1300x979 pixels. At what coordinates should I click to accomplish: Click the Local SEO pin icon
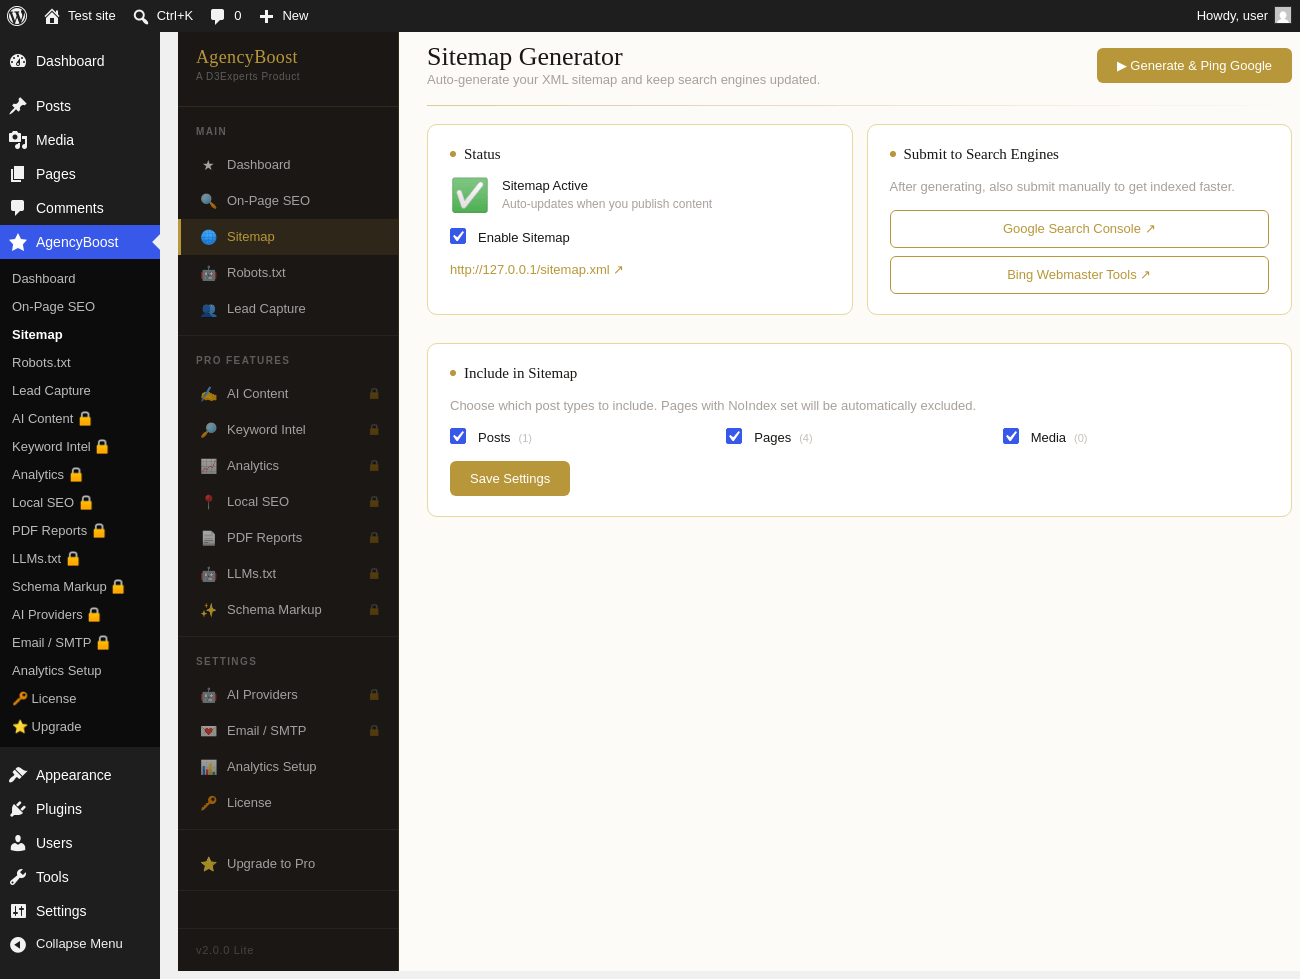click(208, 502)
